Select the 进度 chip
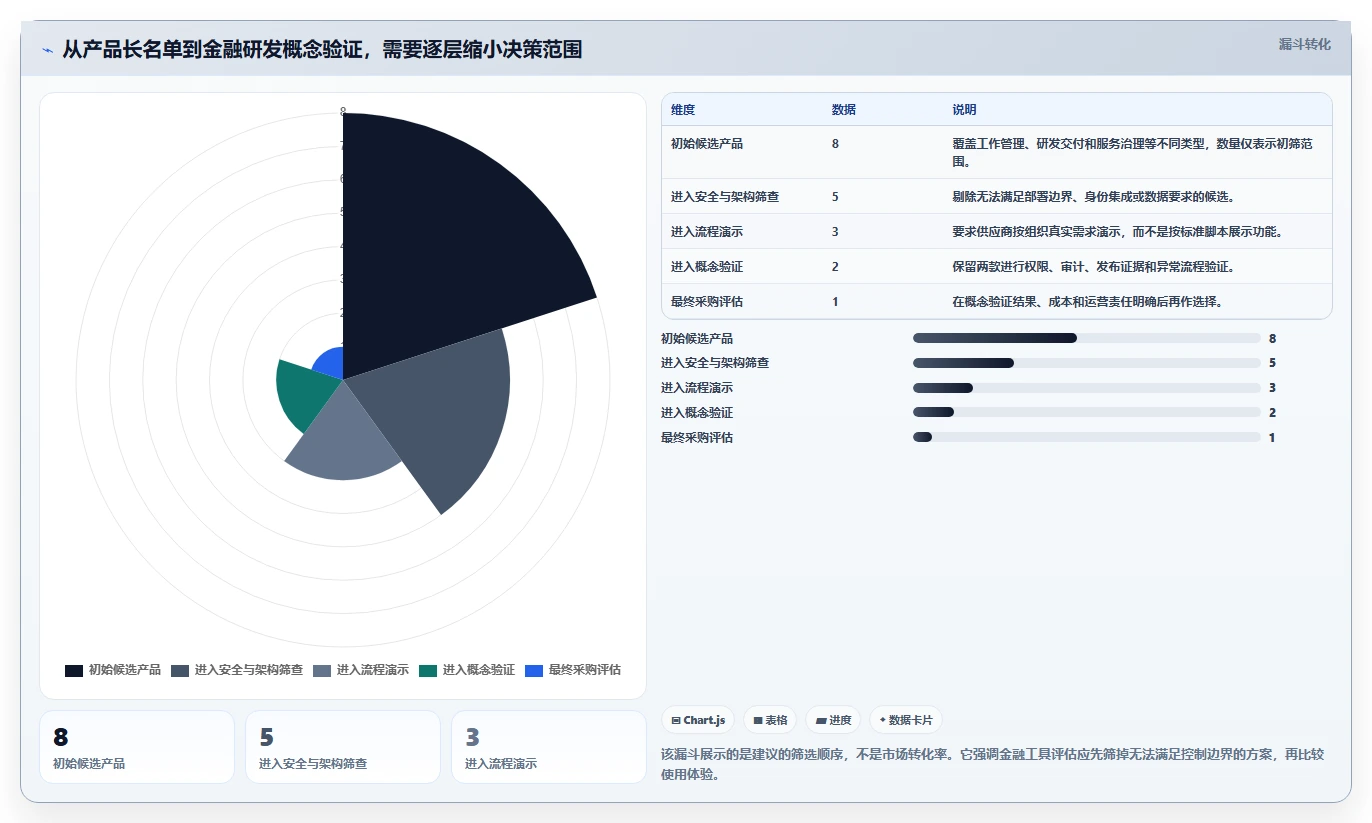This screenshot has width=1372, height=823. click(833, 720)
